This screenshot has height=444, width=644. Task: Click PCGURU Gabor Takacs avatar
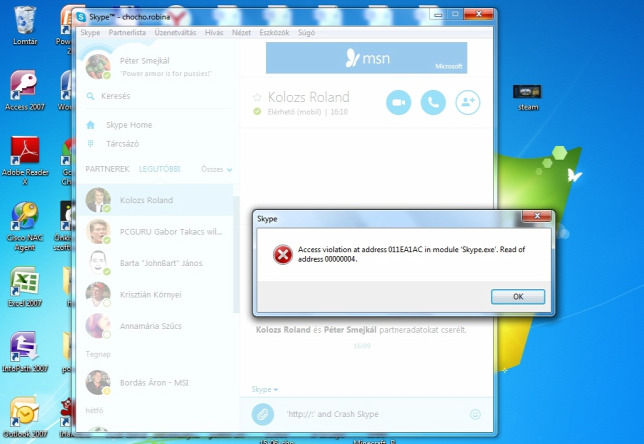98,232
